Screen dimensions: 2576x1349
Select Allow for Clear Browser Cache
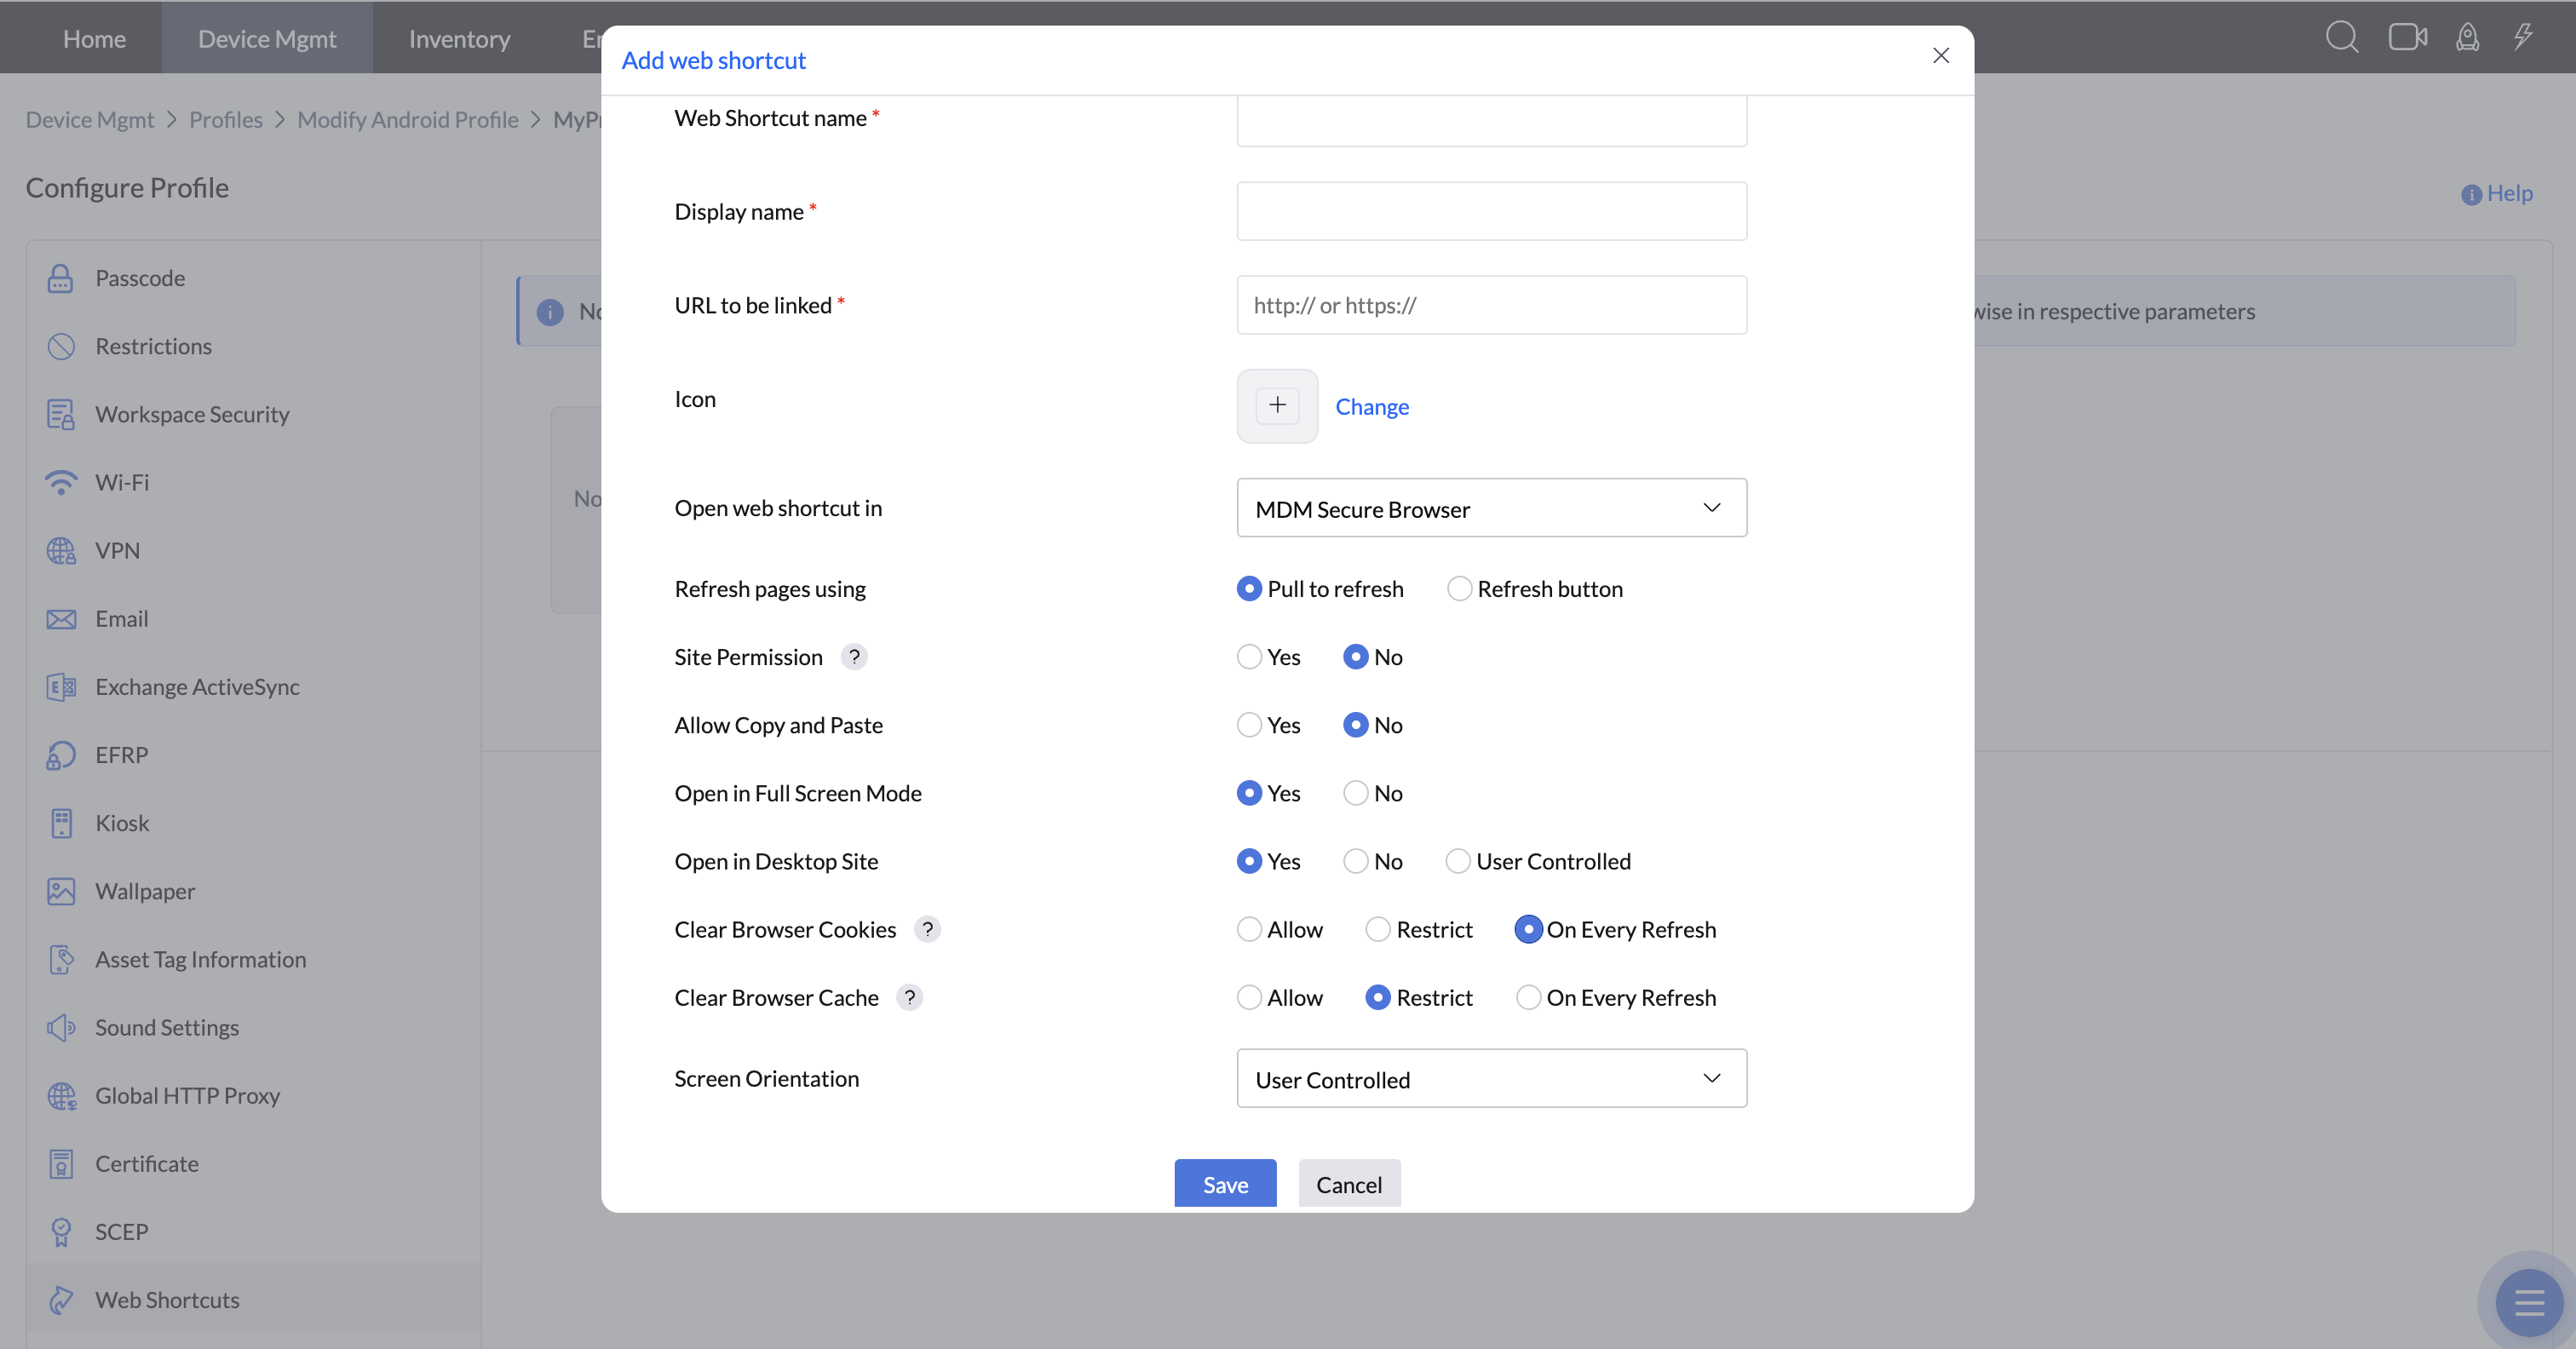1249,997
